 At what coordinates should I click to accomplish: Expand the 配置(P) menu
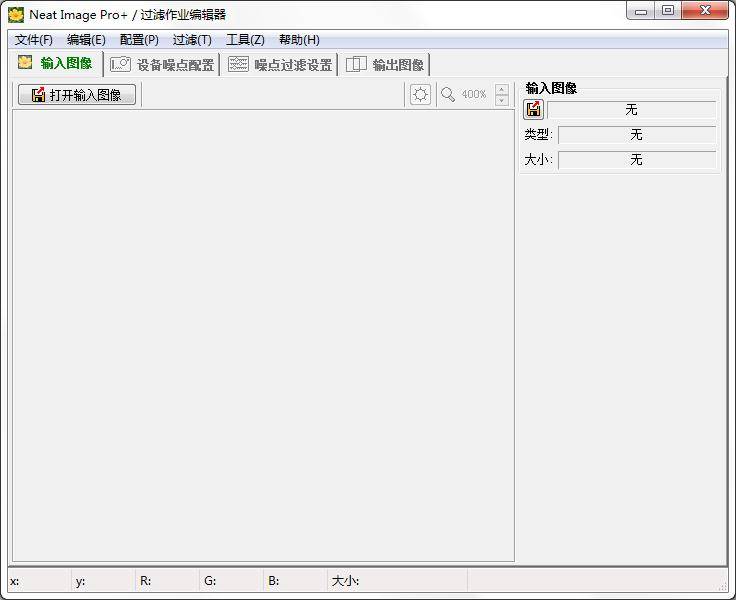[139, 40]
